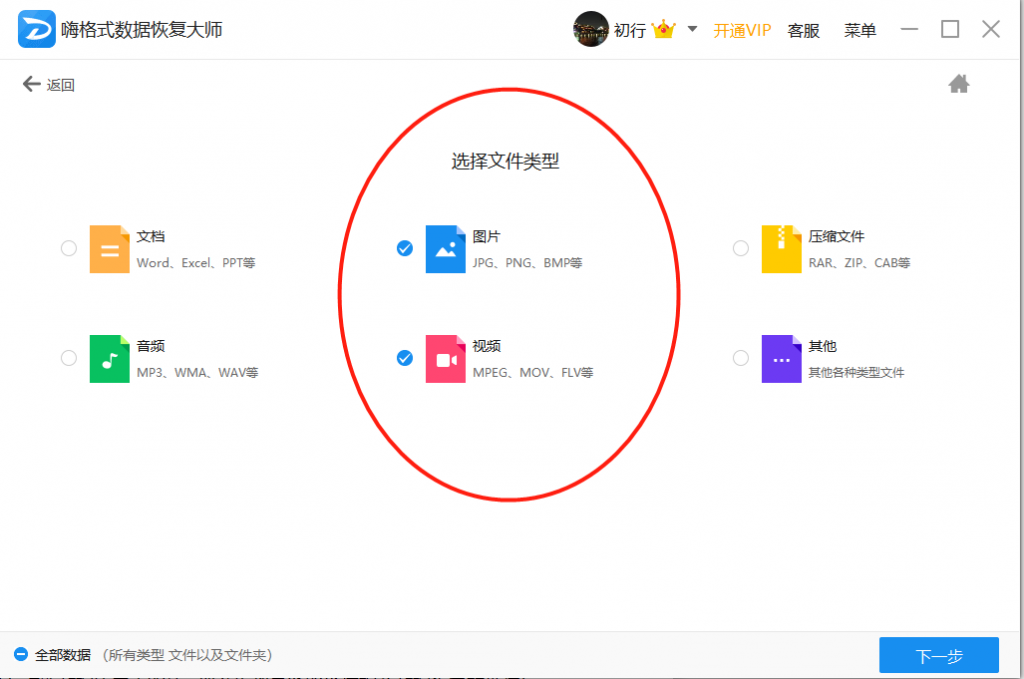This screenshot has height=679, width=1024.
Task: Click 'Word、Excel、PPT等' description text
Action: point(196,262)
